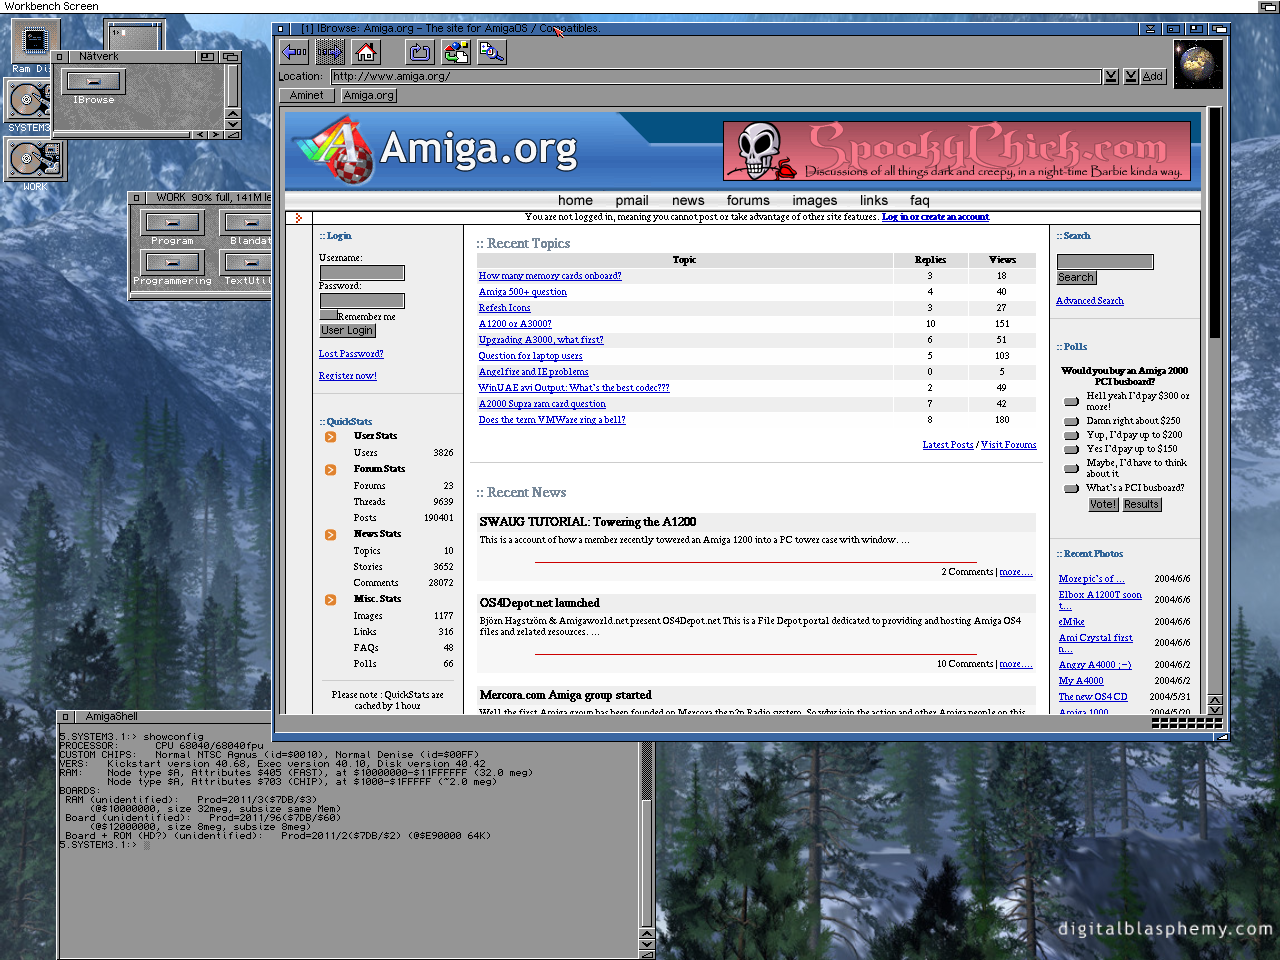1280x960 pixels.
Task: Click the 'Log in or create an account' link
Action: click(935, 217)
